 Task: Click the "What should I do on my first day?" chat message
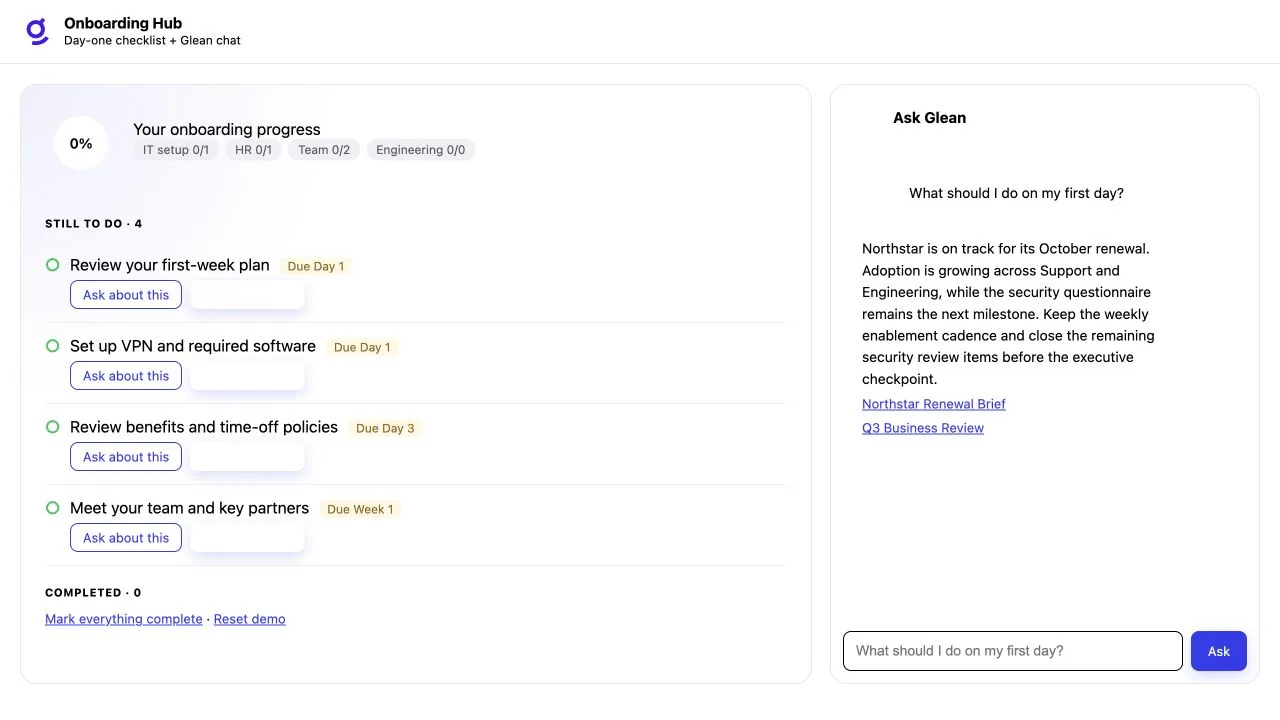pos(1016,193)
